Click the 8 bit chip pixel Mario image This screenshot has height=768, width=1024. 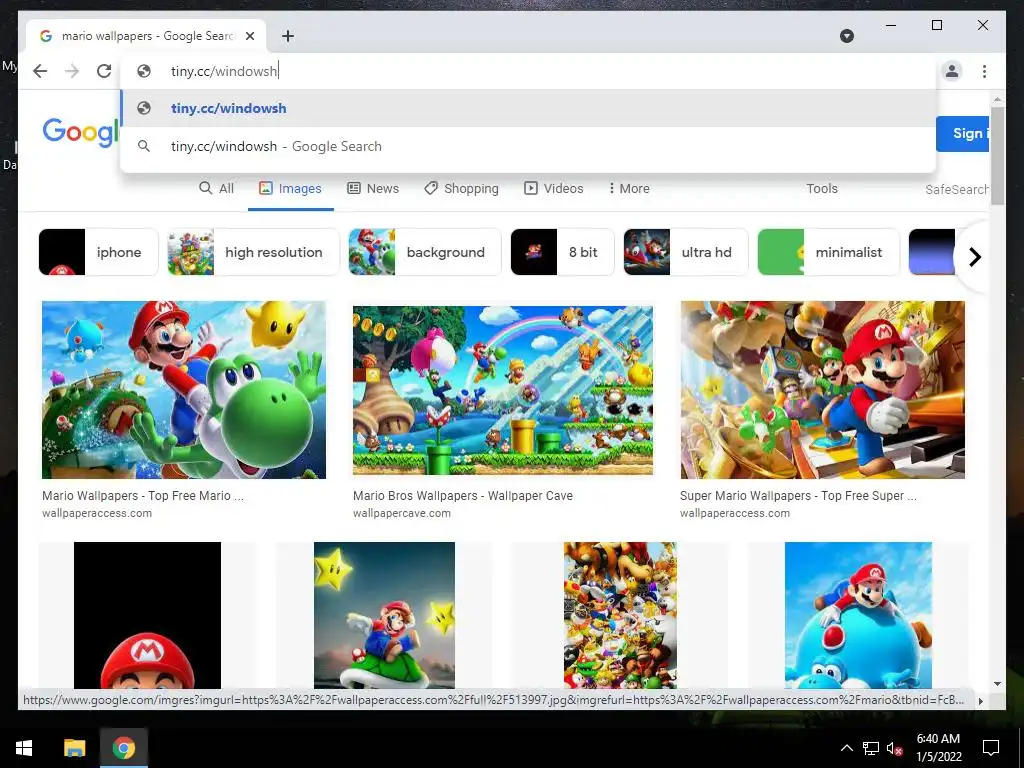(x=534, y=252)
